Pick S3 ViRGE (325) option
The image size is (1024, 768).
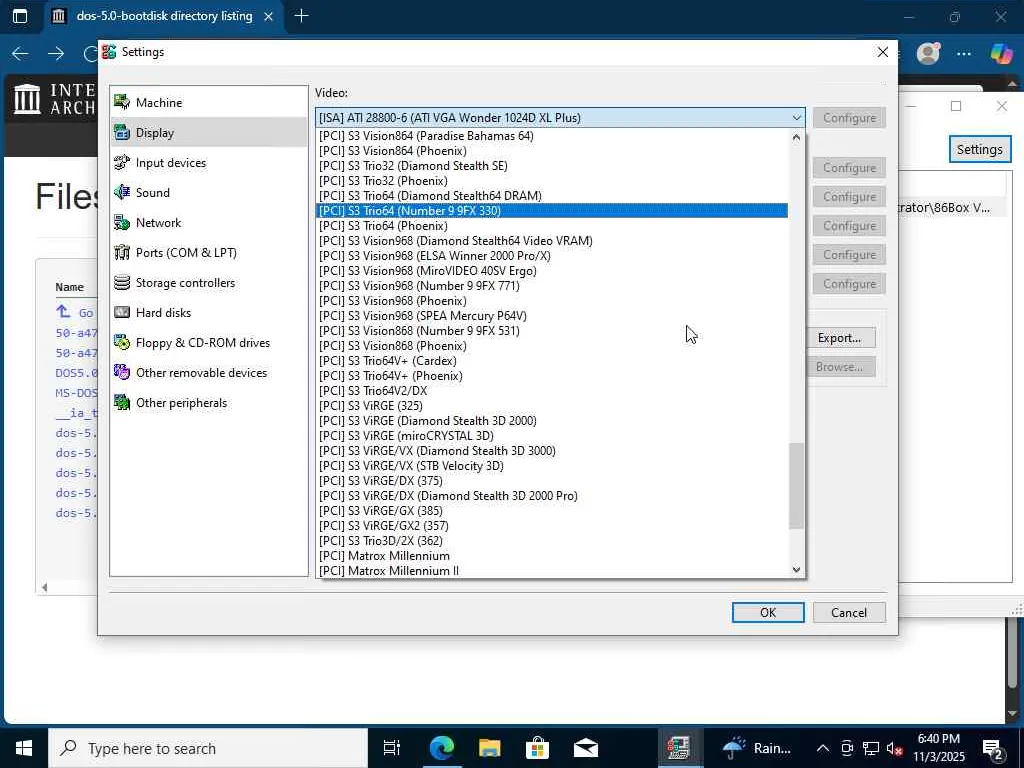552,406
